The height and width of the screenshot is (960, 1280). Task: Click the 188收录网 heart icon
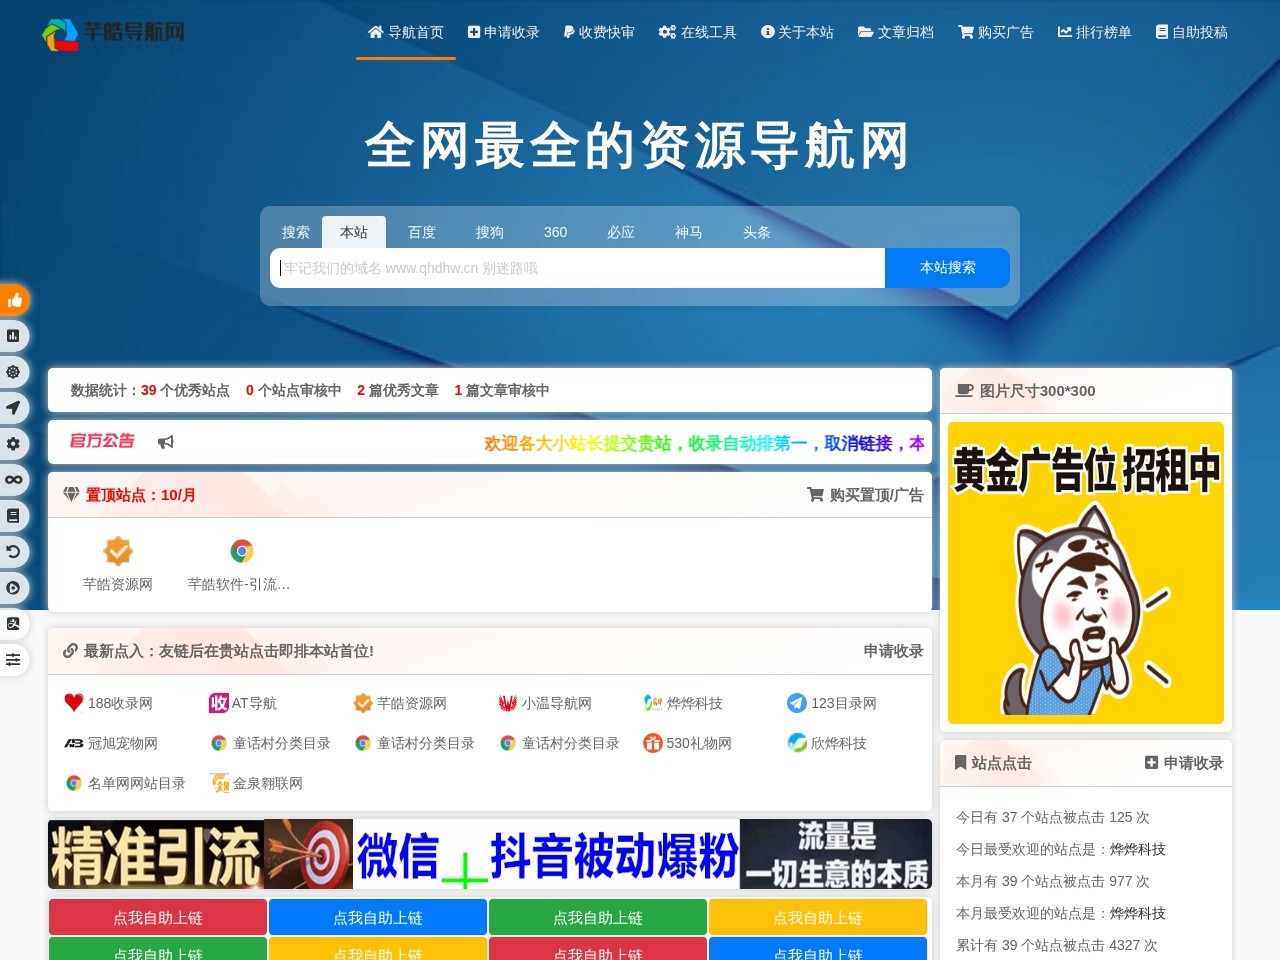72,703
